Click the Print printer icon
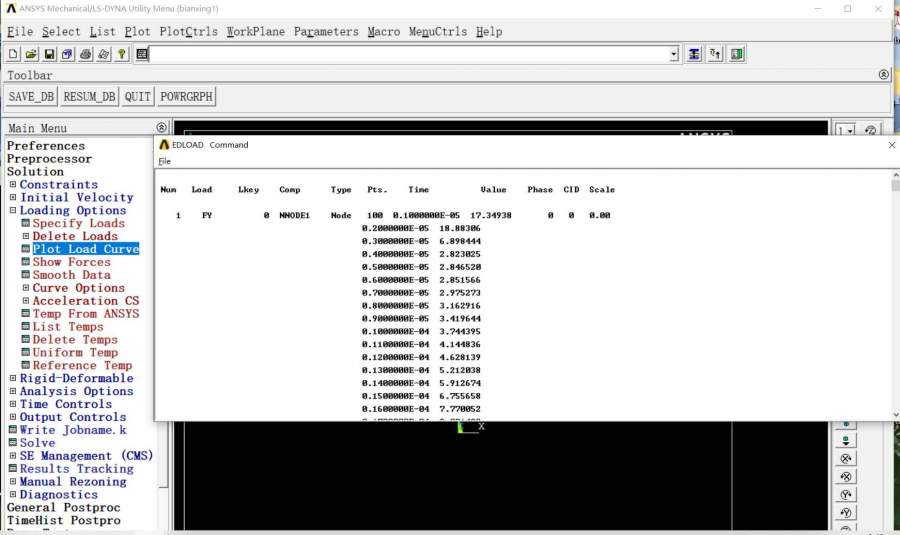The image size is (900, 535). click(x=86, y=54)
